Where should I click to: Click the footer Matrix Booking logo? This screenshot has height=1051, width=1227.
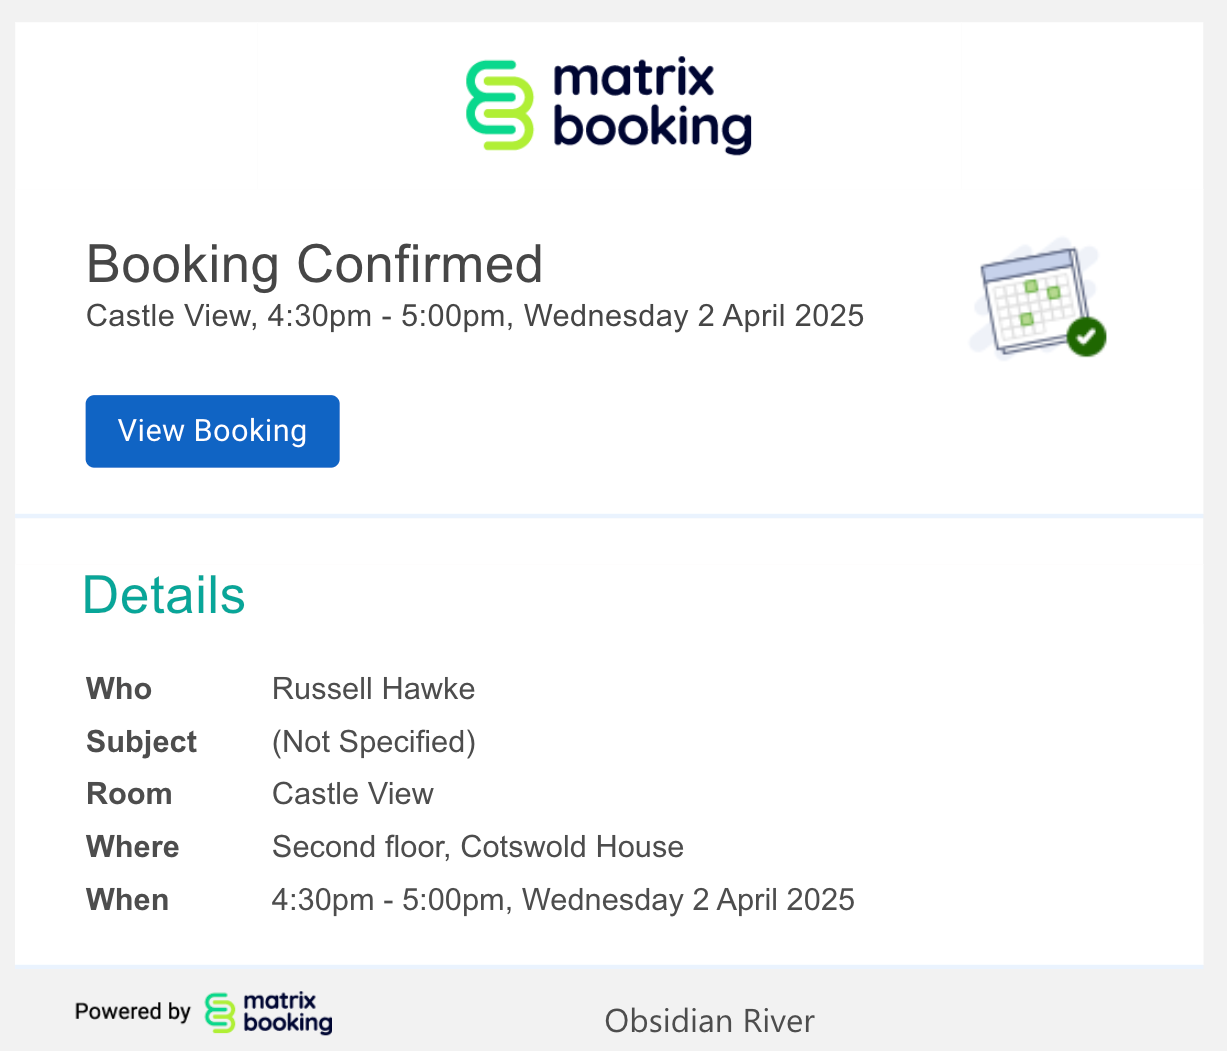pyautogui.click(x=268, y=1013)
